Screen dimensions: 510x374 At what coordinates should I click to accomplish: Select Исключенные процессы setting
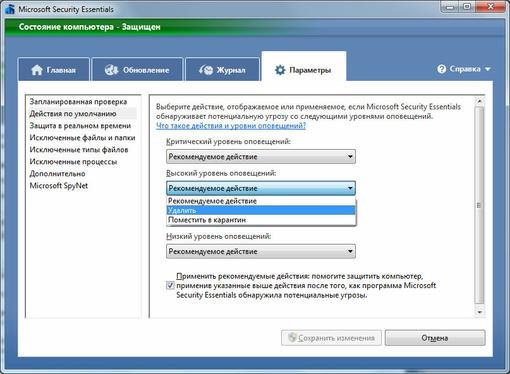73,162
